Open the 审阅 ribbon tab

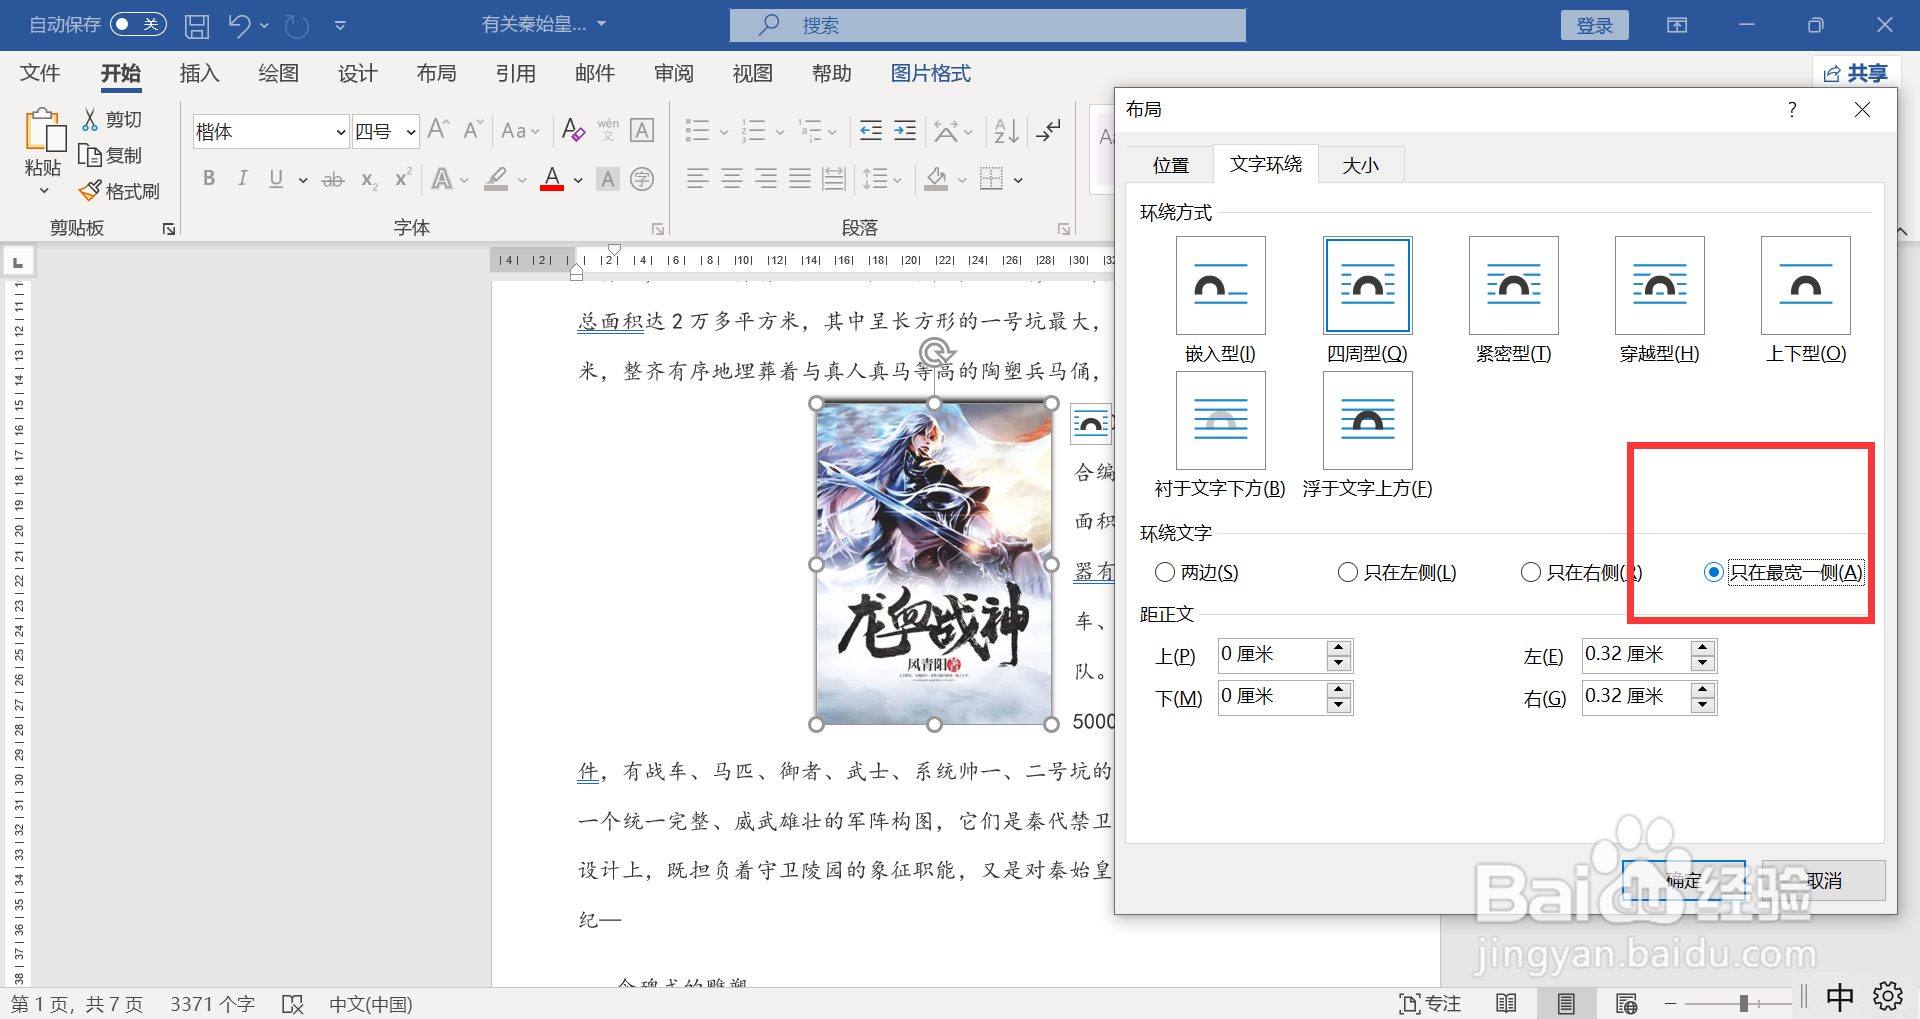(x=674, y=73)
